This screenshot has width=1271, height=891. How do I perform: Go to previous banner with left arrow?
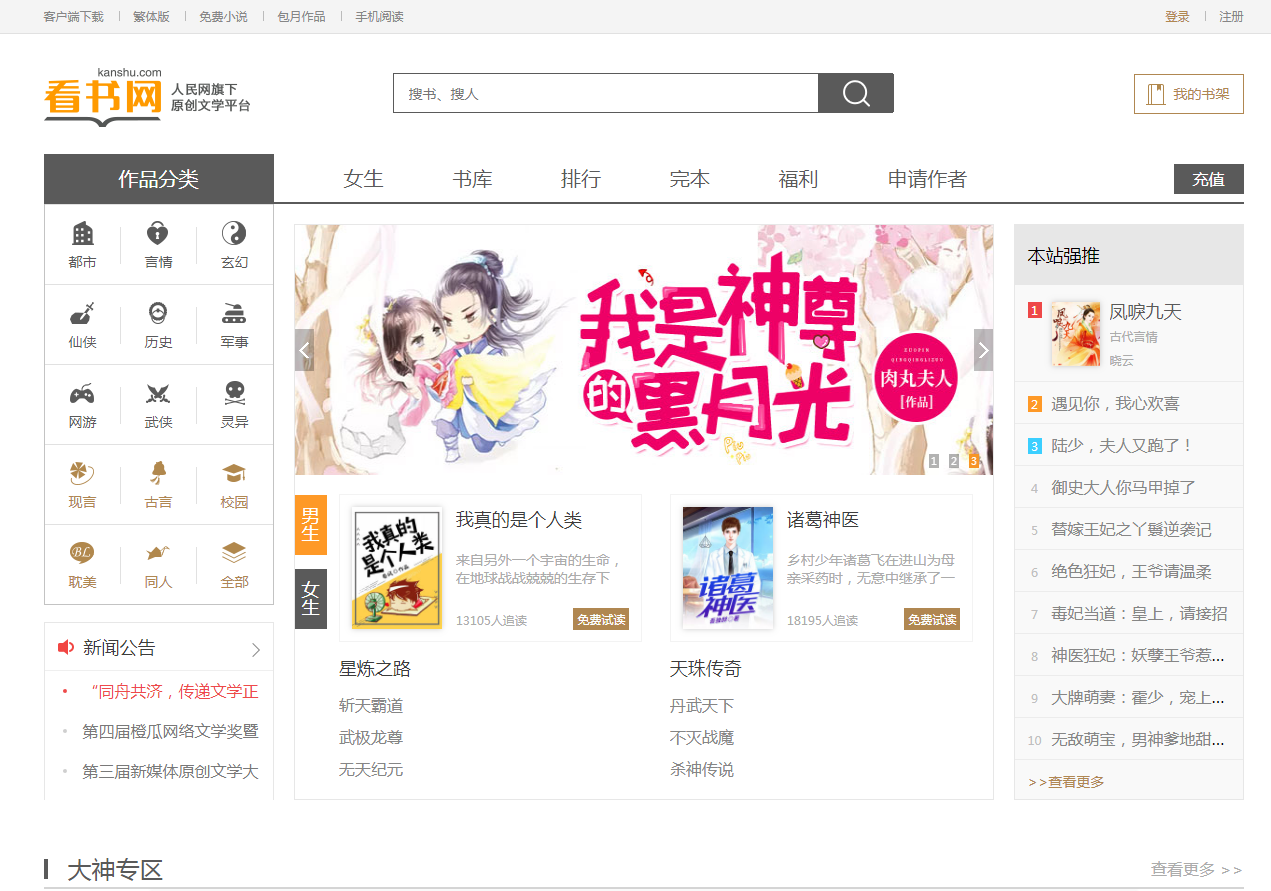click(305, 350)
